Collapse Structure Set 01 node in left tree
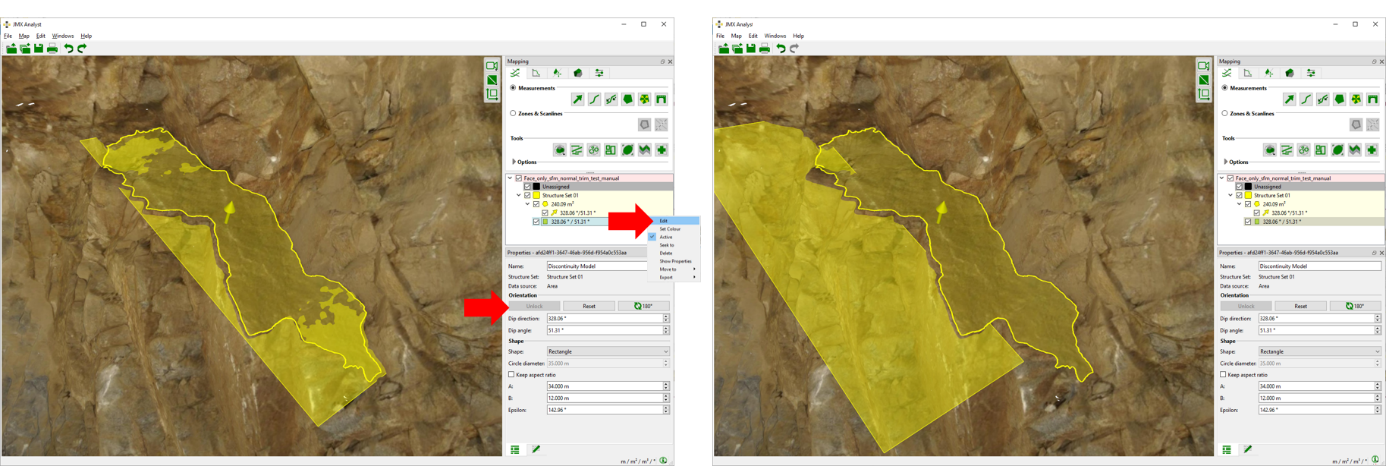Screen dimensions: 1386x466 click(518, 195)
